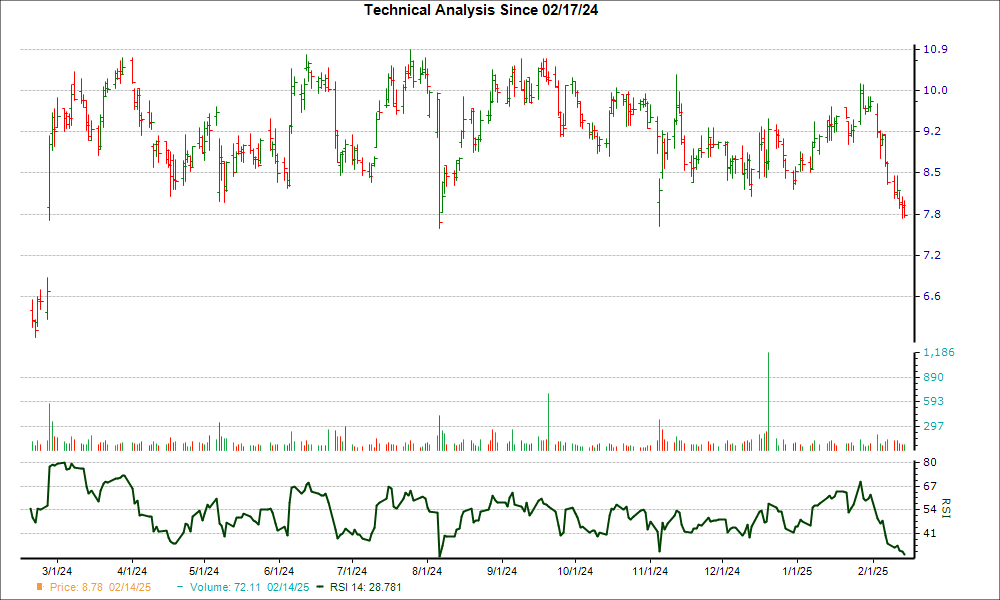Click the 890 volume axis label

tap(934, 377)
